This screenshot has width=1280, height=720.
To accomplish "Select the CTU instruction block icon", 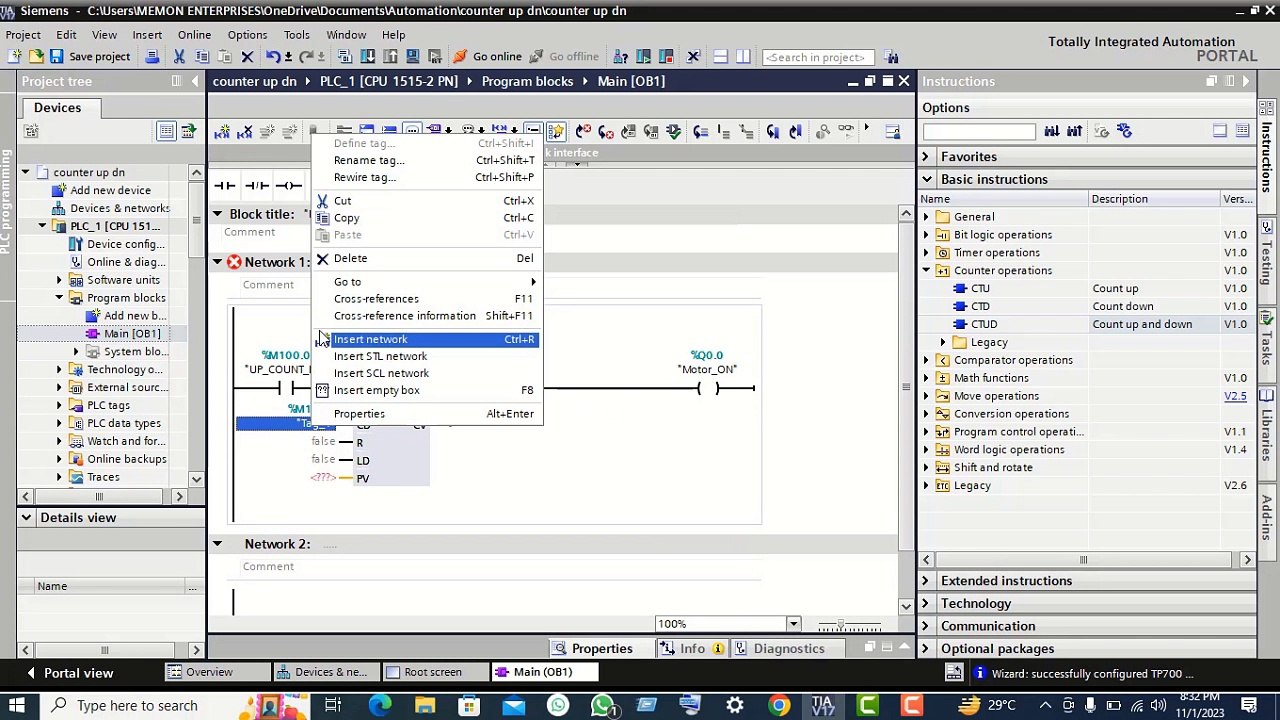I will click(960, 289).
